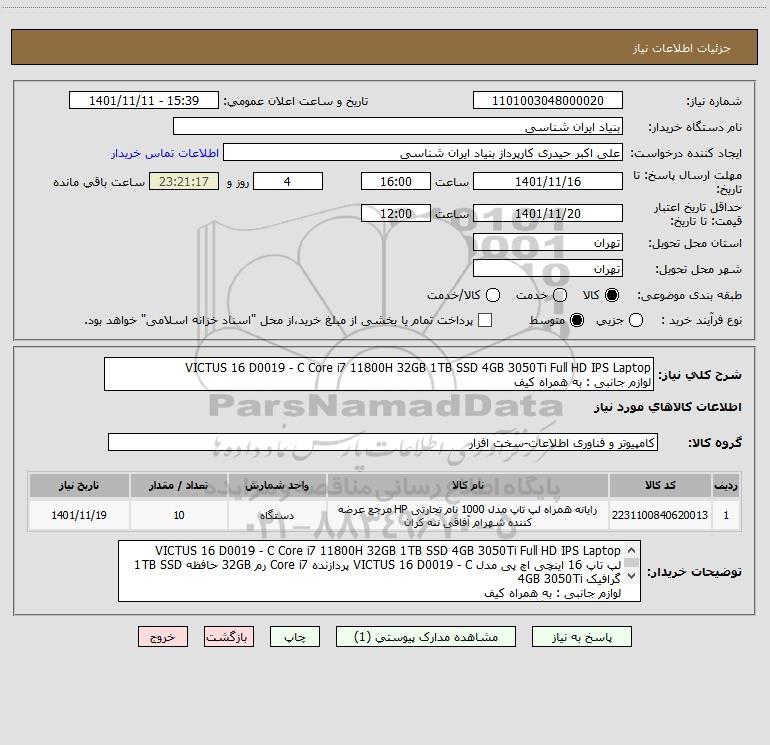
Task: Click the remaining time countdown 23:21:17
Action: click(x=184, y=181)
